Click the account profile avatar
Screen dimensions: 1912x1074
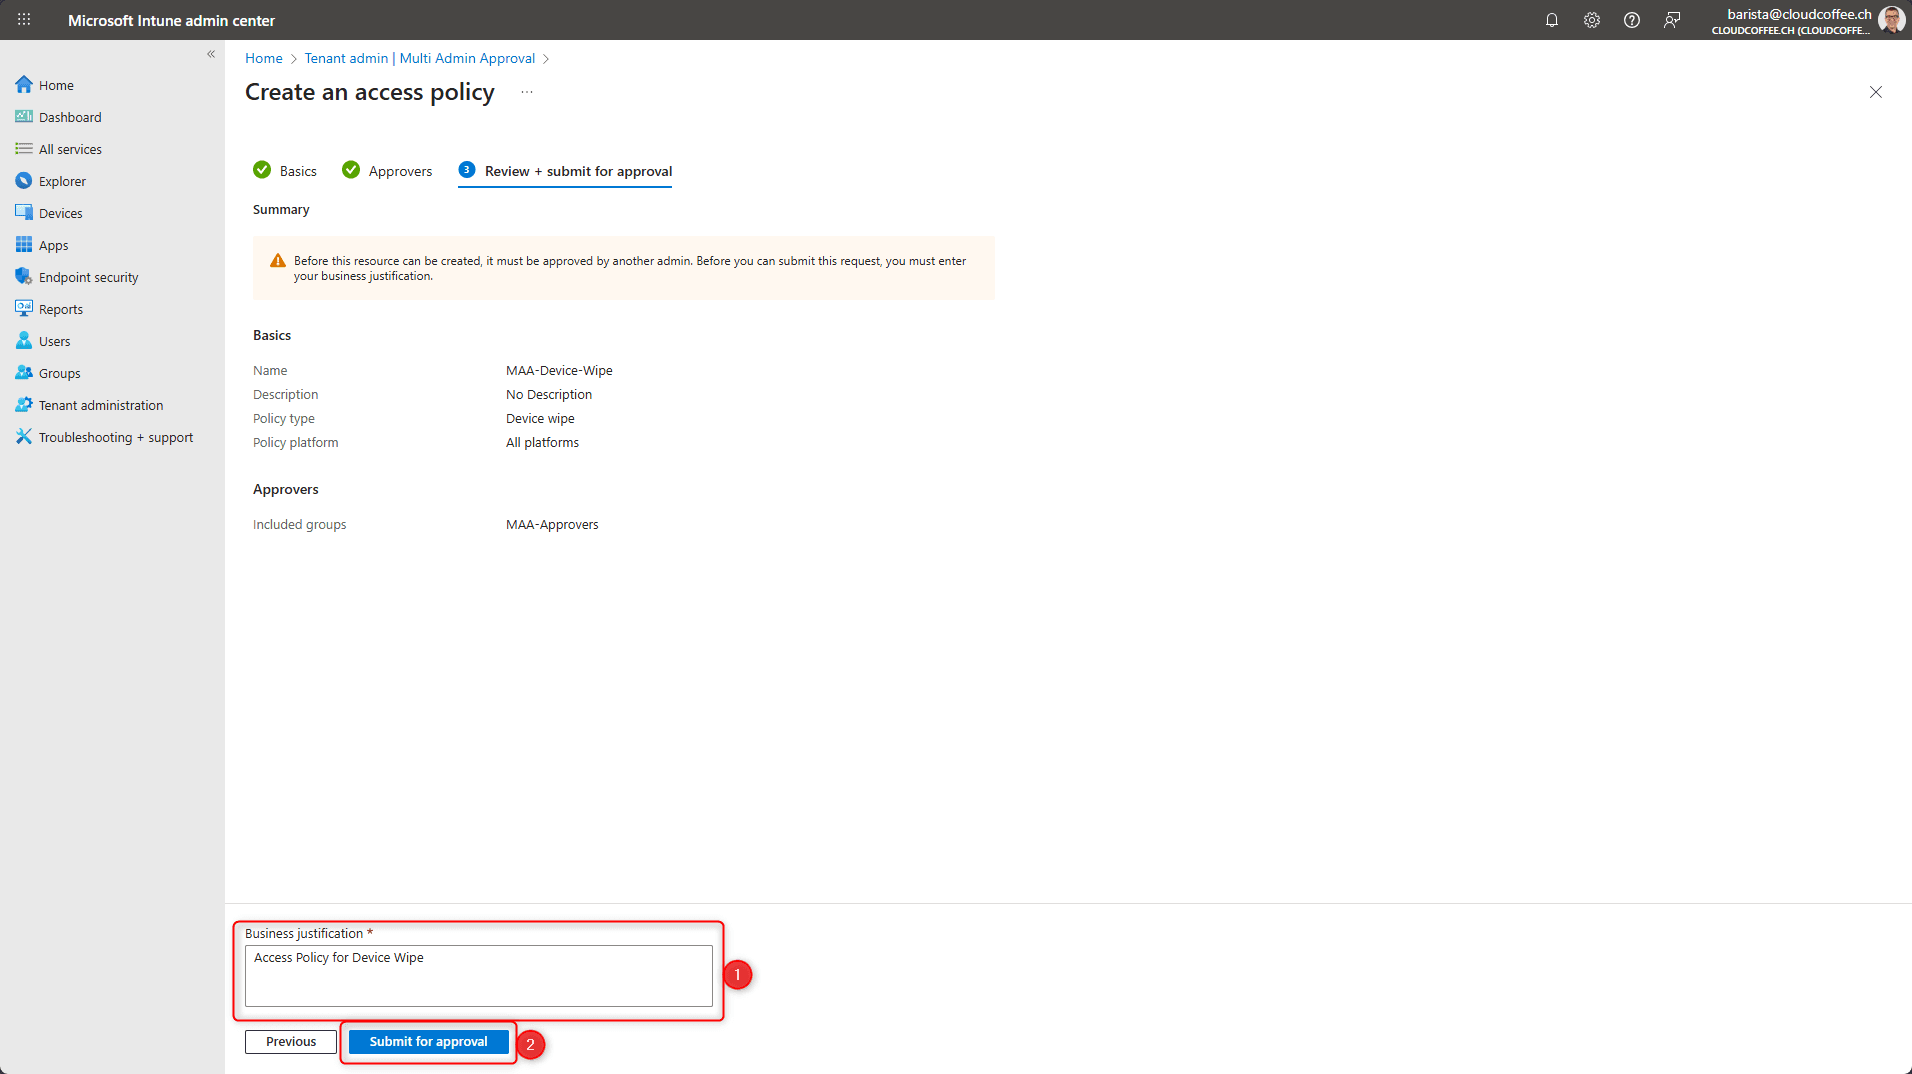coord(1890,20)
